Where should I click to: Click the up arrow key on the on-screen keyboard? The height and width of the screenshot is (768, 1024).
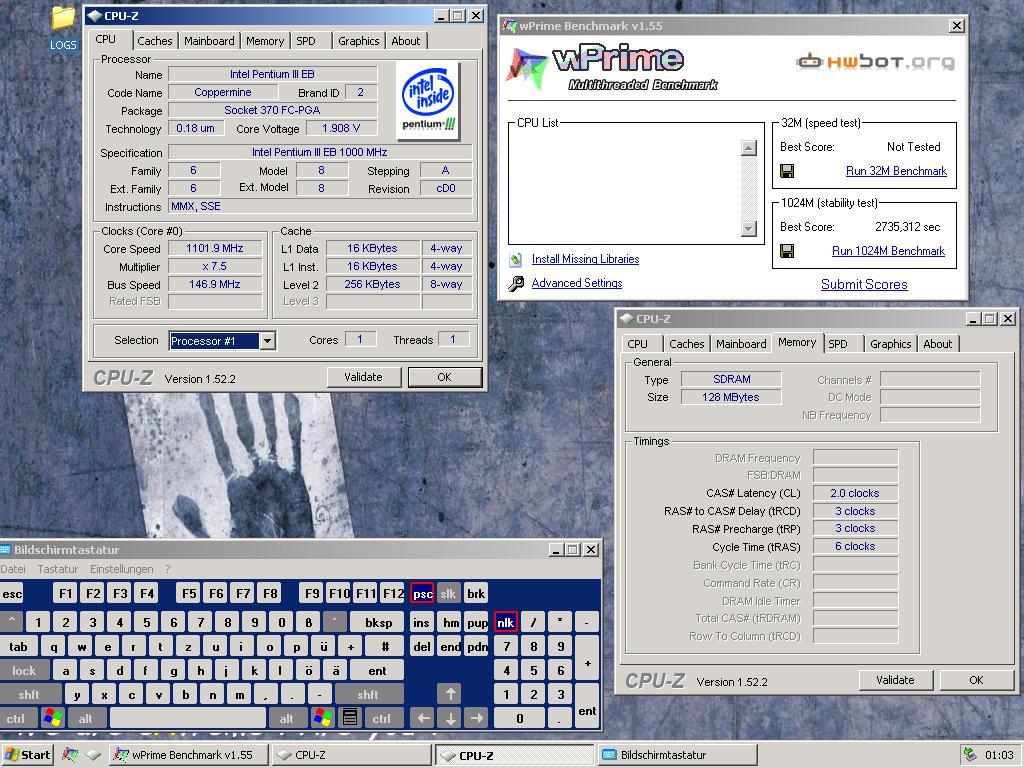tap(450, 694)
